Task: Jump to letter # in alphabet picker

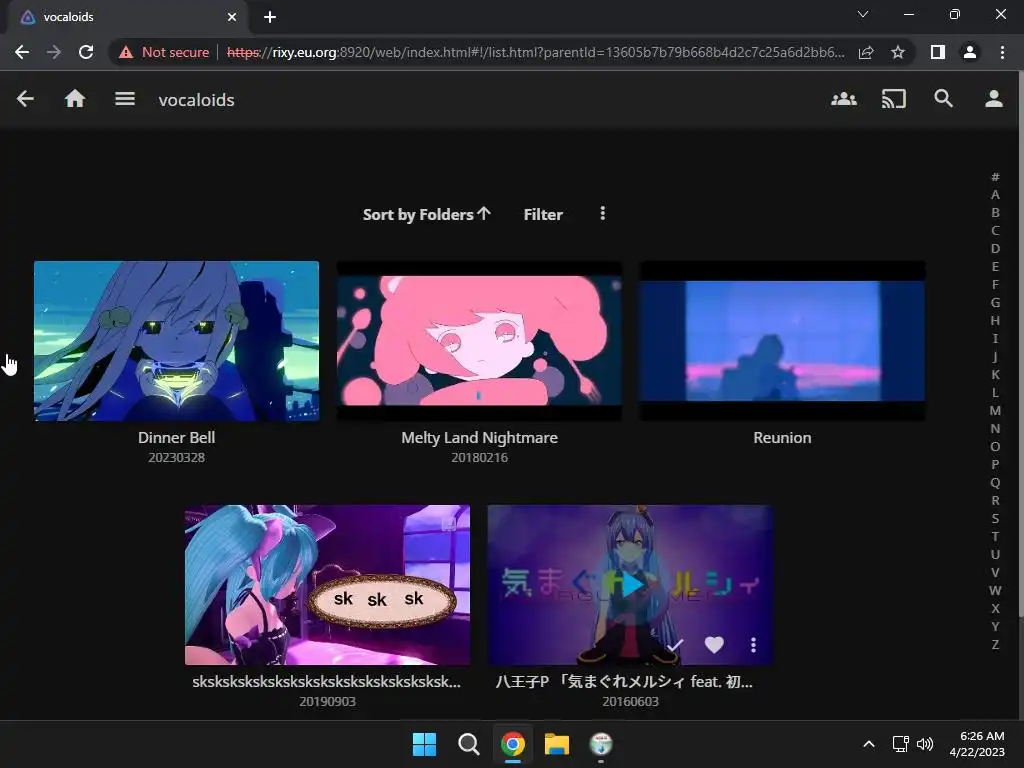Action: pyautogui.click(x=995, y=177)
